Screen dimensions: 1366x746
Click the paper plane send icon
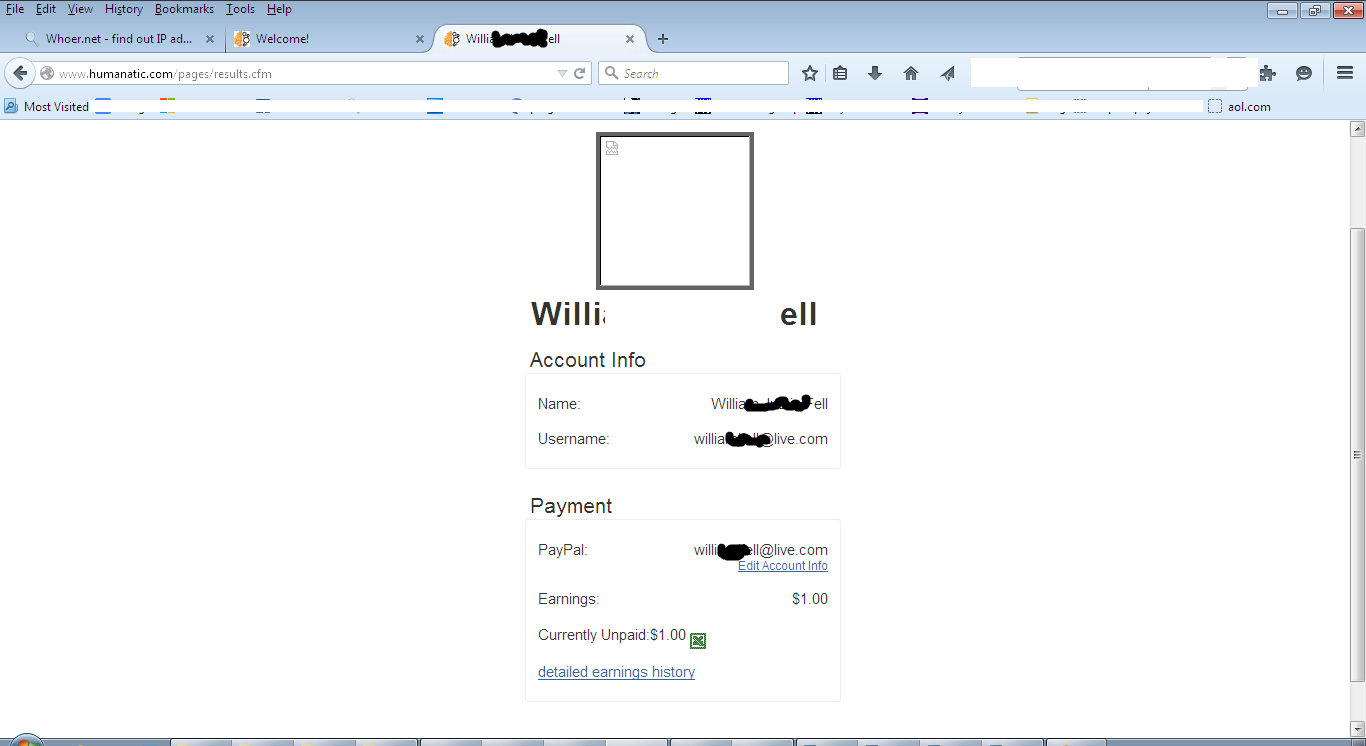click(x=947, y=73)
